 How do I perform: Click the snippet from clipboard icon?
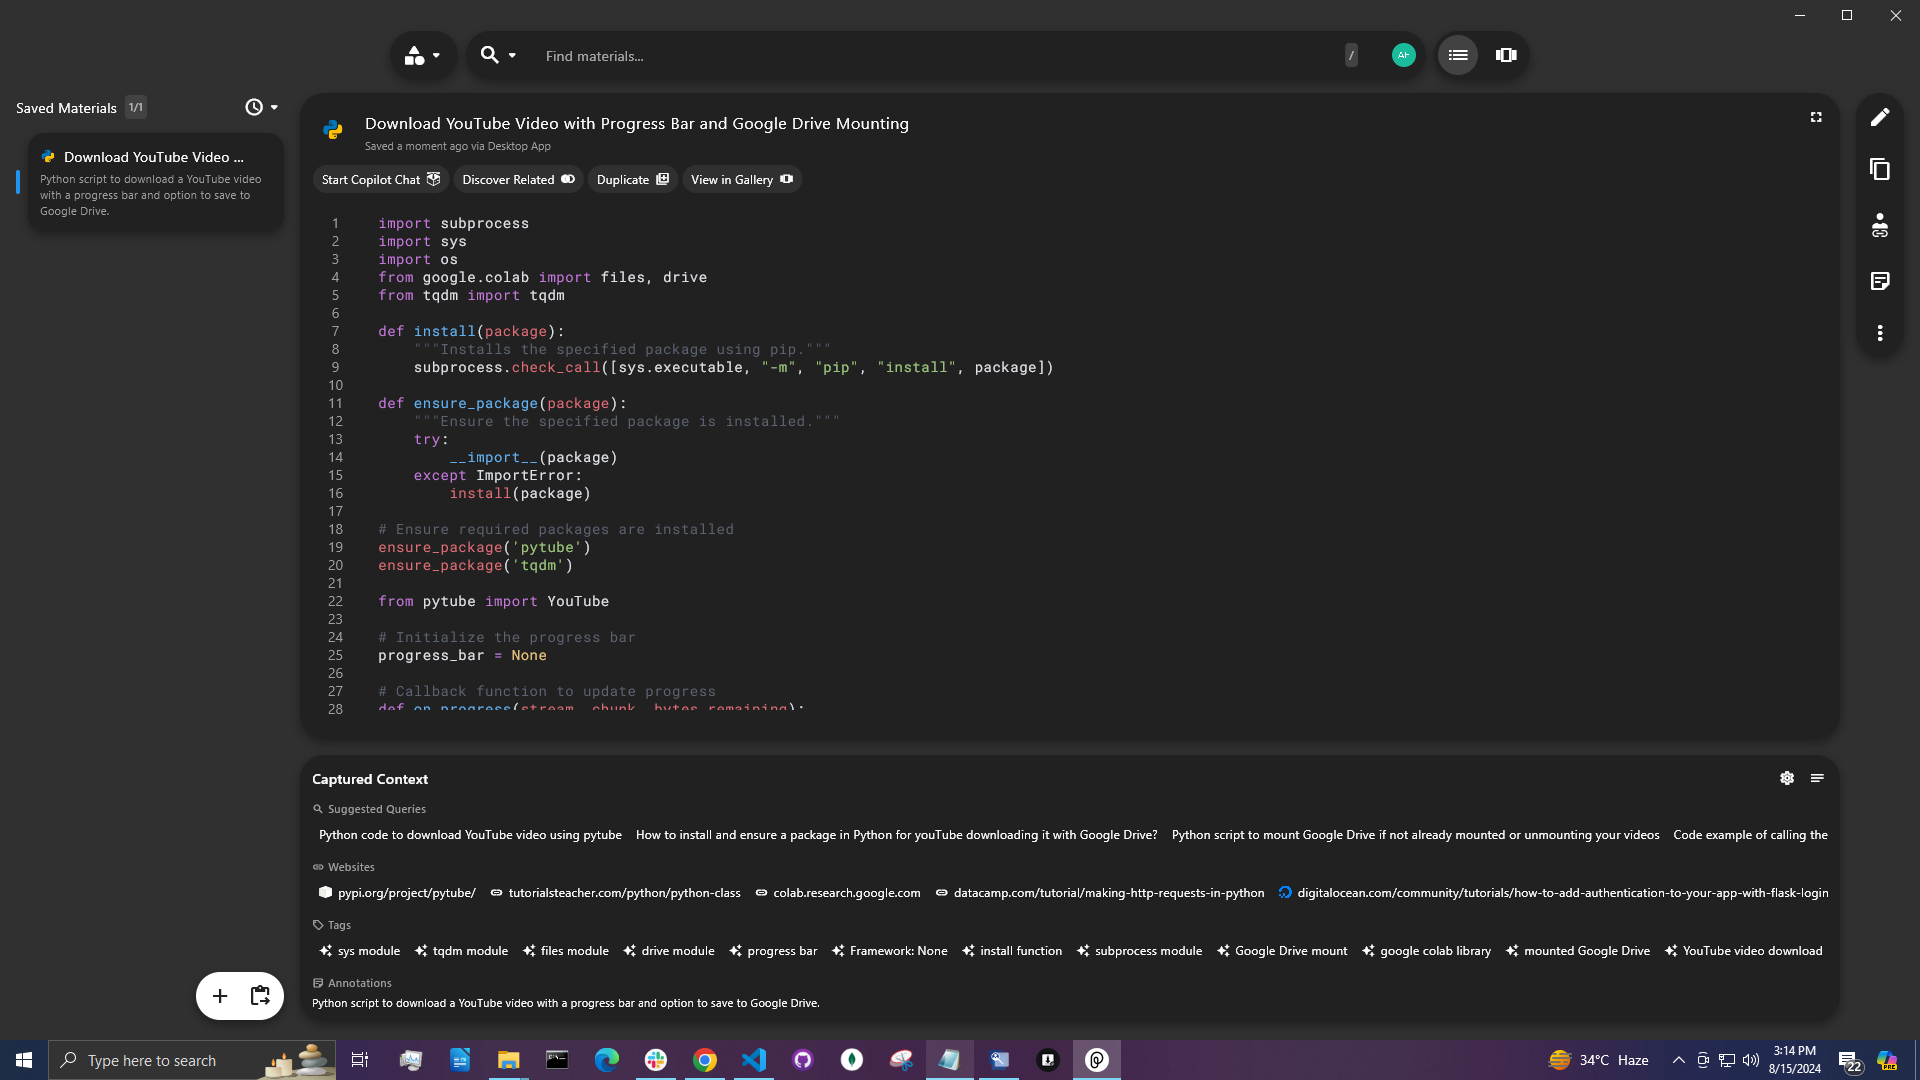260,996
